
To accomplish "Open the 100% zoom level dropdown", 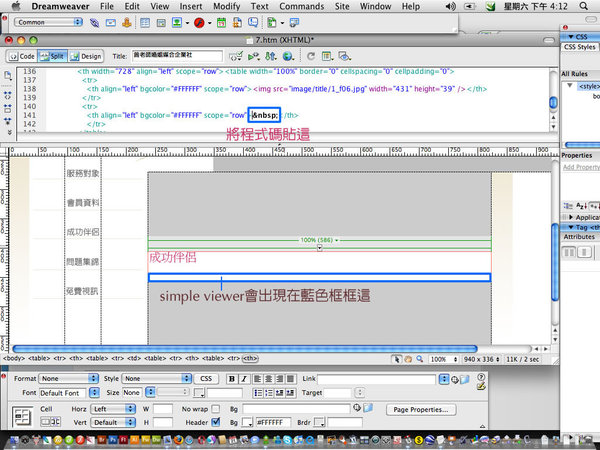I will coord(443,359).
